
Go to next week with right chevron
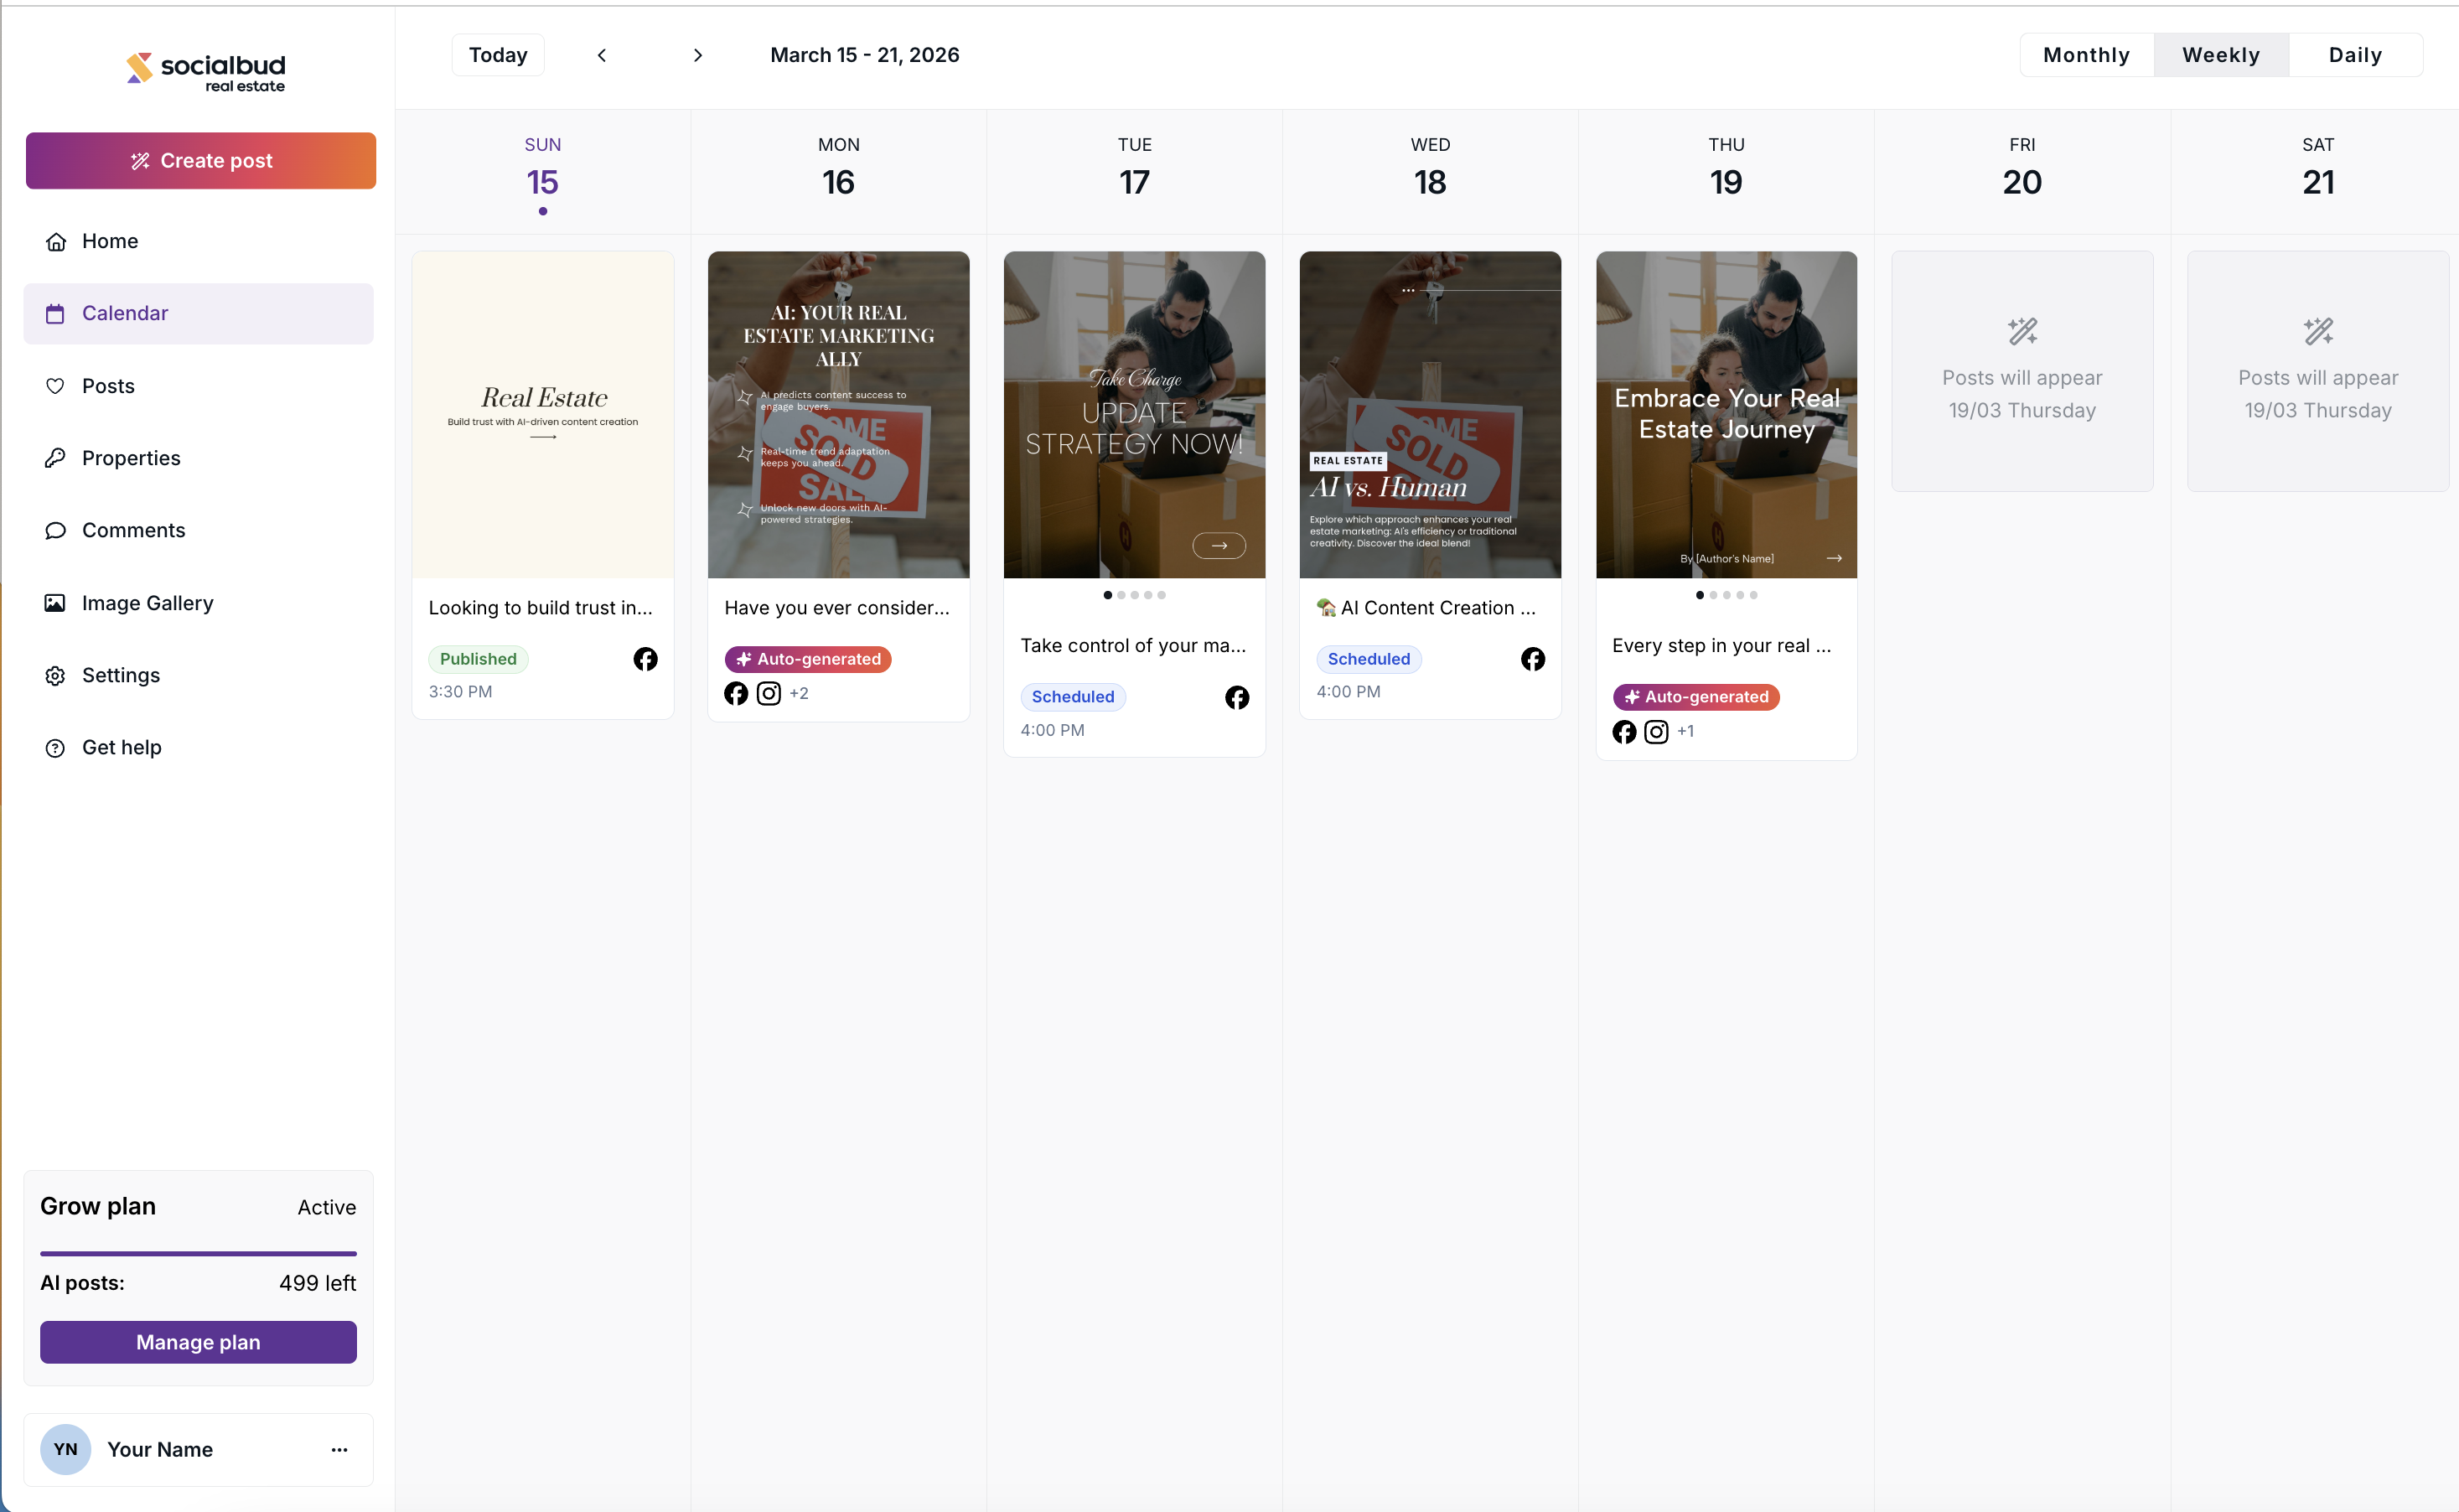click(698, 55)
